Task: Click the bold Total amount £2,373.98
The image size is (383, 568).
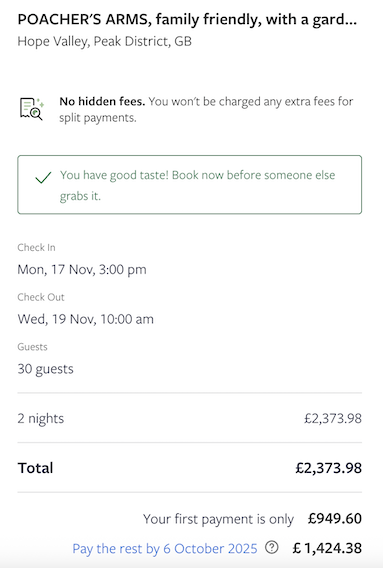Action: point(328,468)
